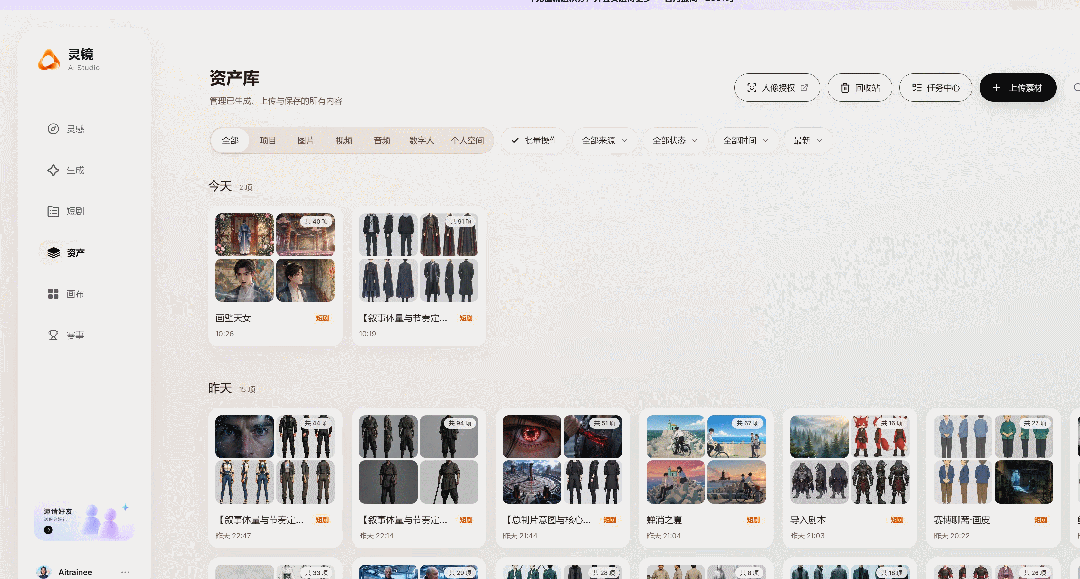Open today's card with dark coat outfits
The image size is (1080, 579).
point(419,257)
